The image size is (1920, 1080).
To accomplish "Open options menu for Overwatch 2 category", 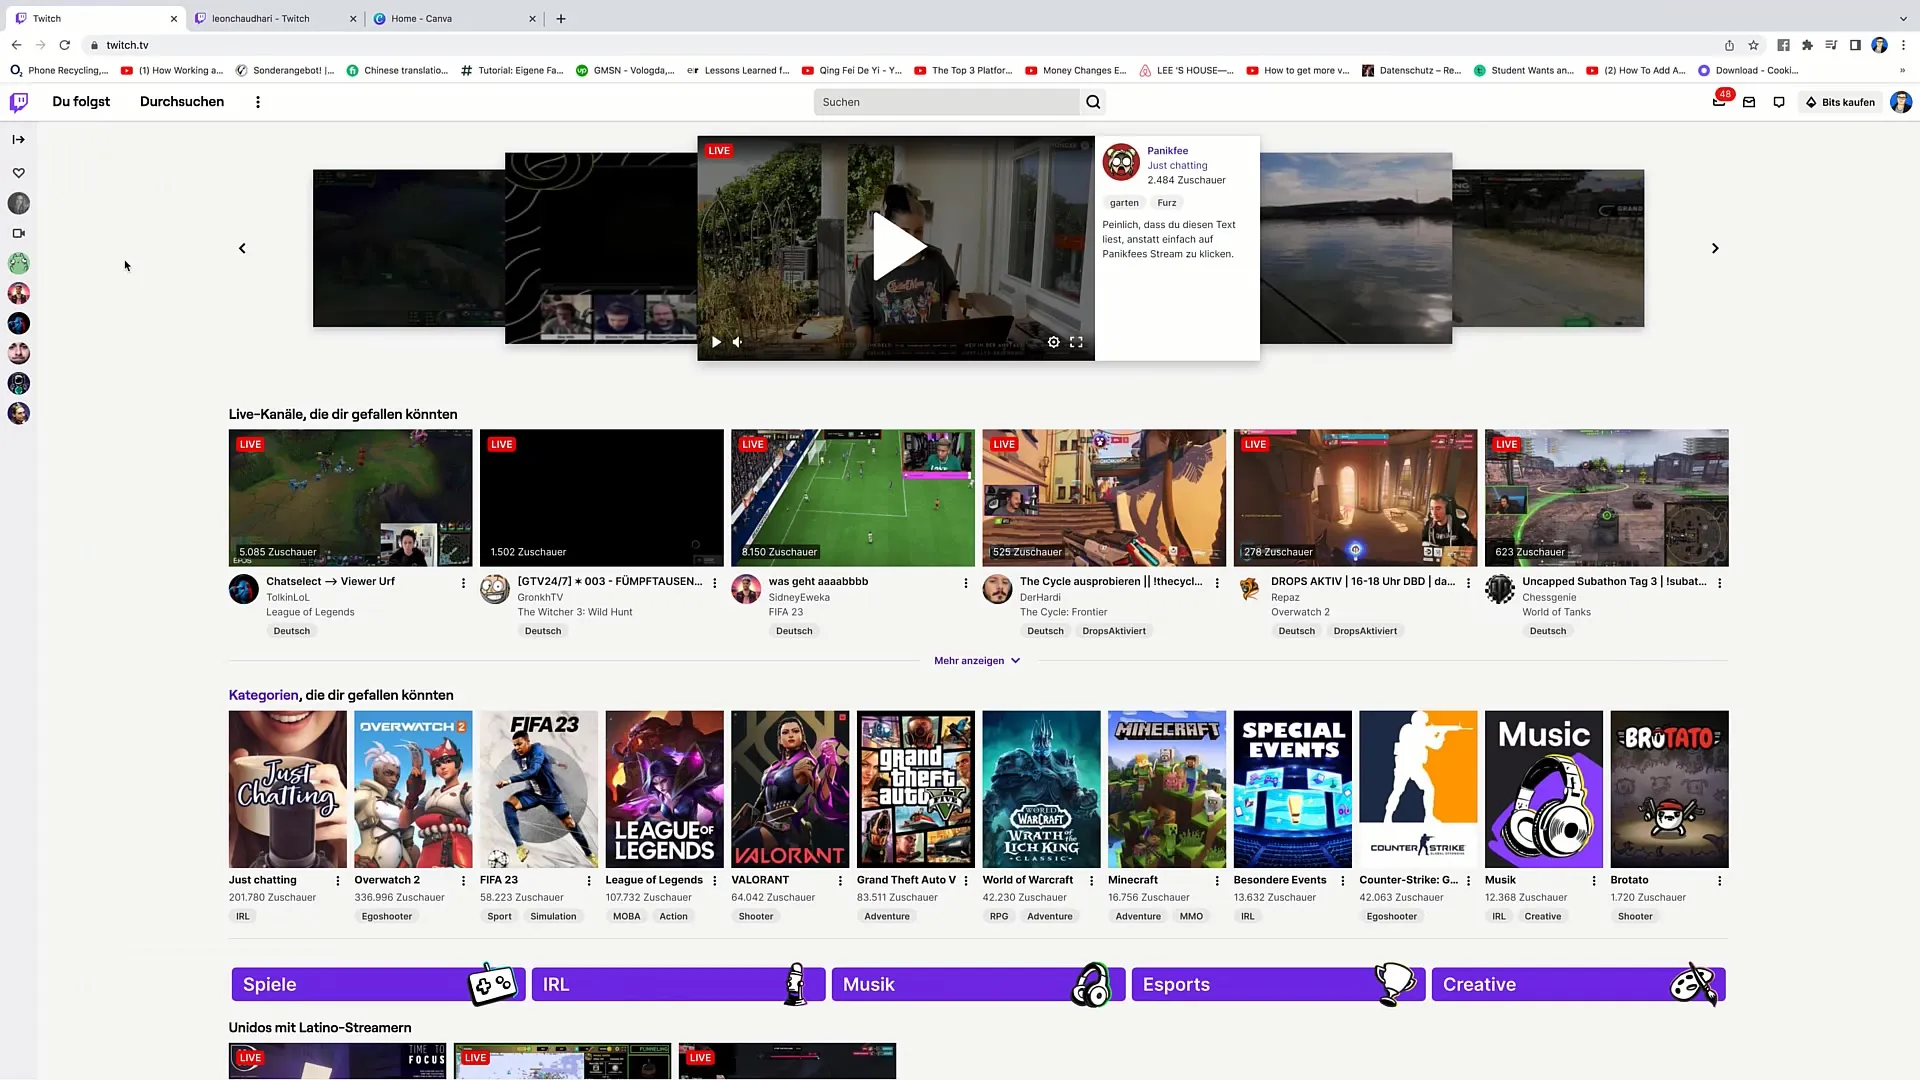I will (463, 881).
